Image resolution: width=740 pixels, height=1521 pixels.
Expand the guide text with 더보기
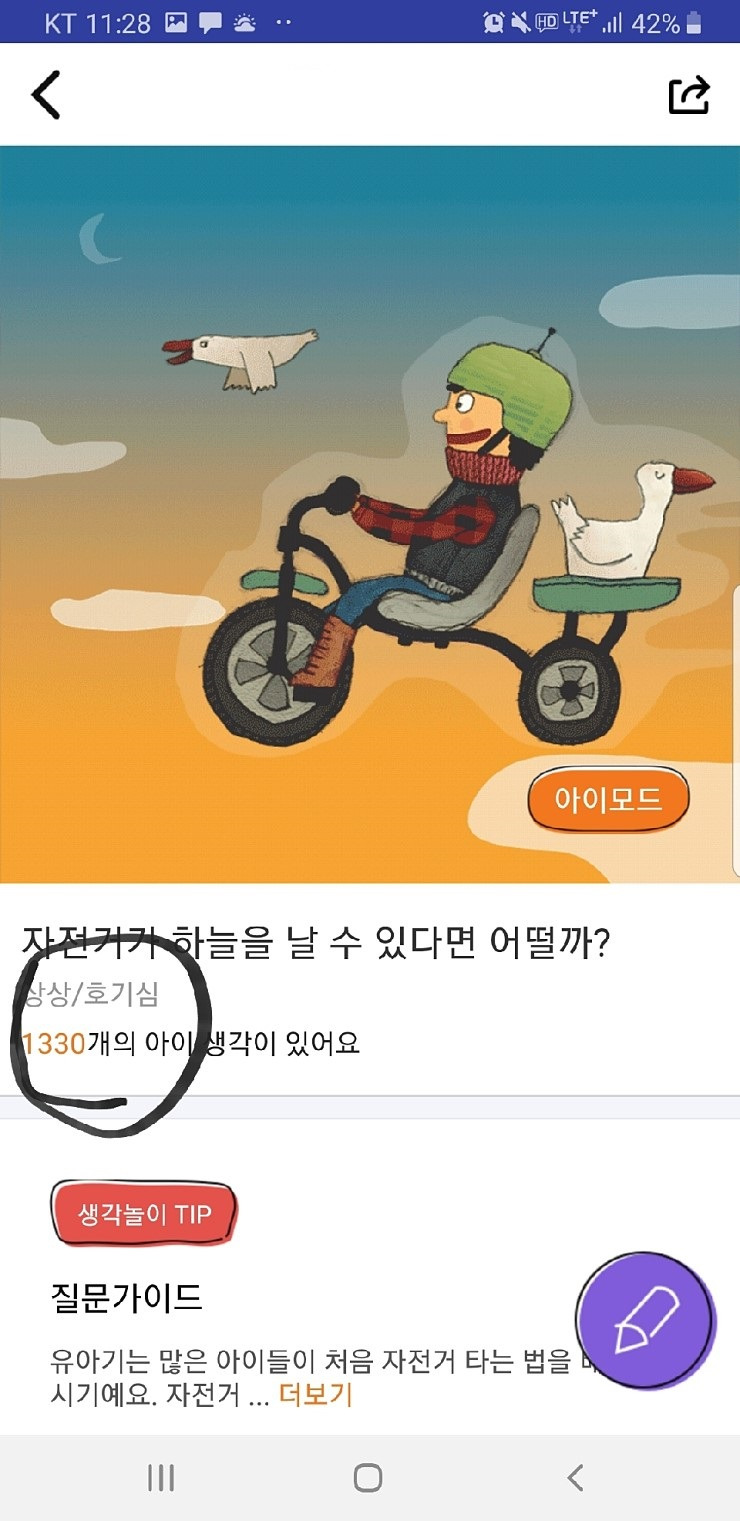pos(316,1395)
